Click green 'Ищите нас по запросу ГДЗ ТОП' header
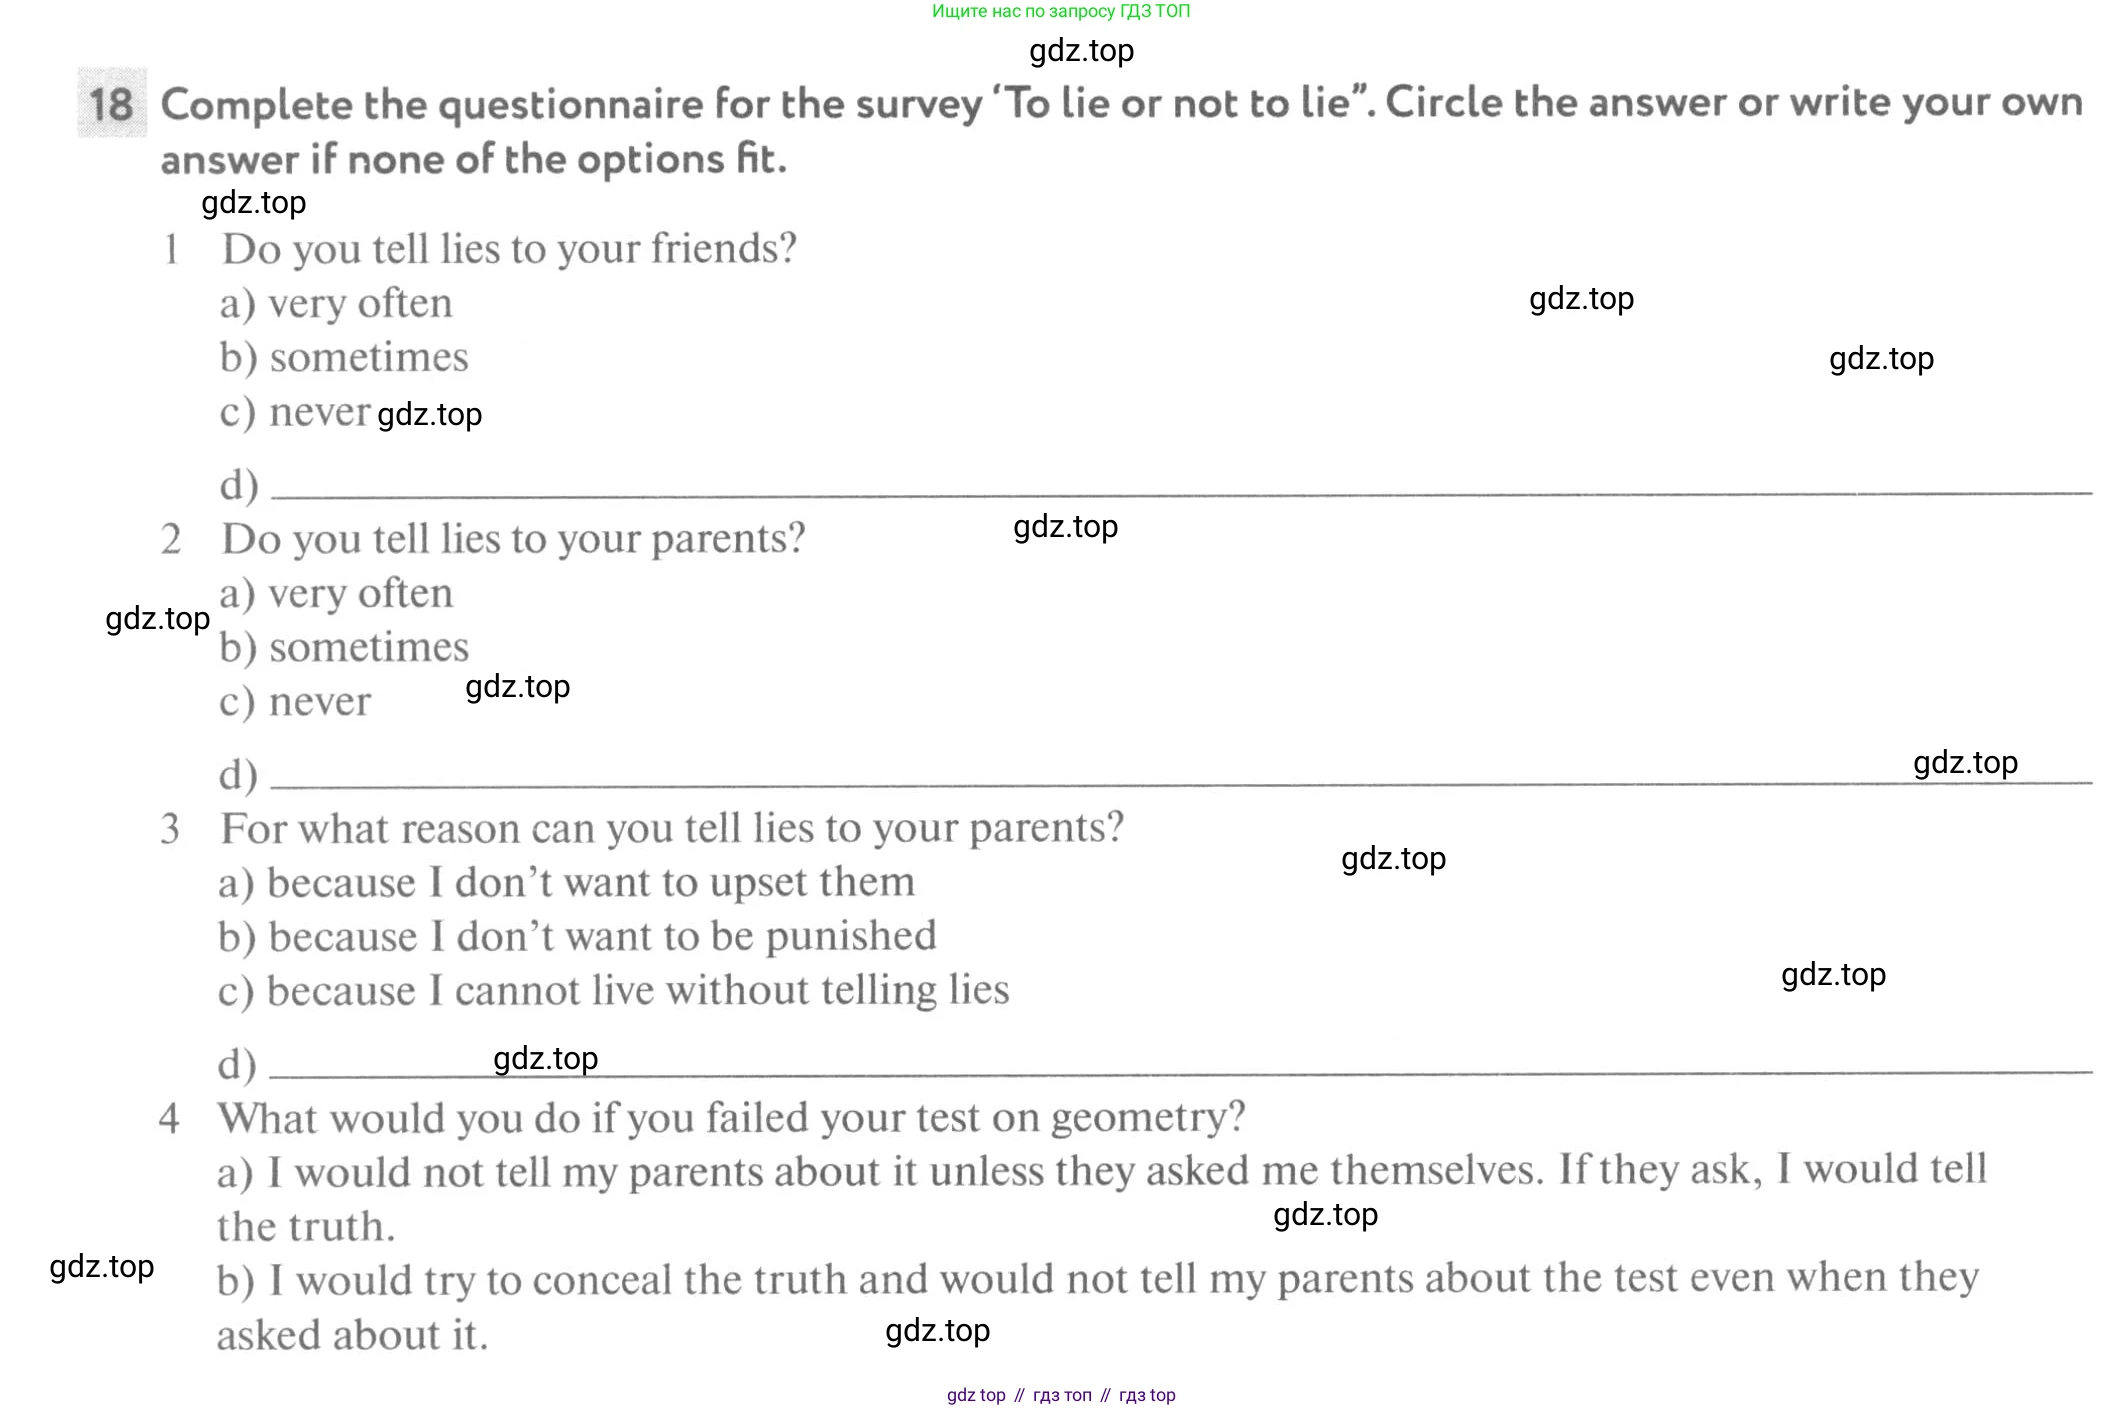2125x1410 pixels. [x=1061, y=11]
